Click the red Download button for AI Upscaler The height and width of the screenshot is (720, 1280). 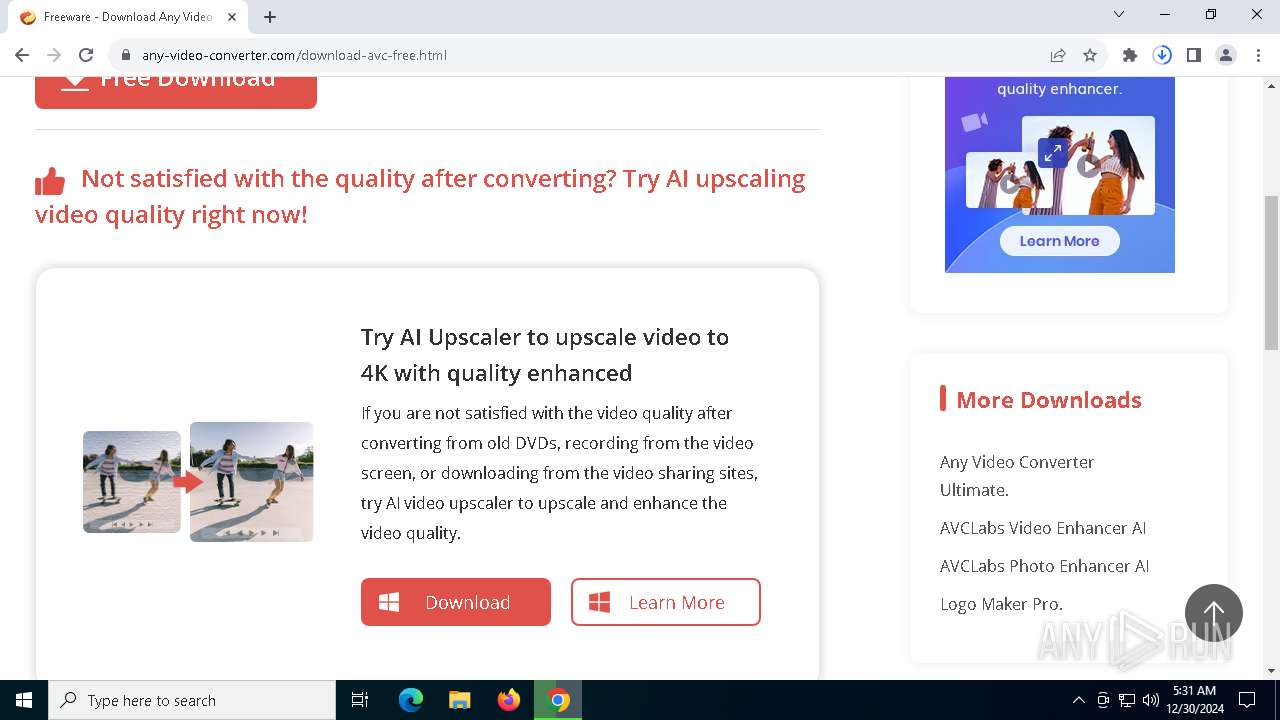456,602
